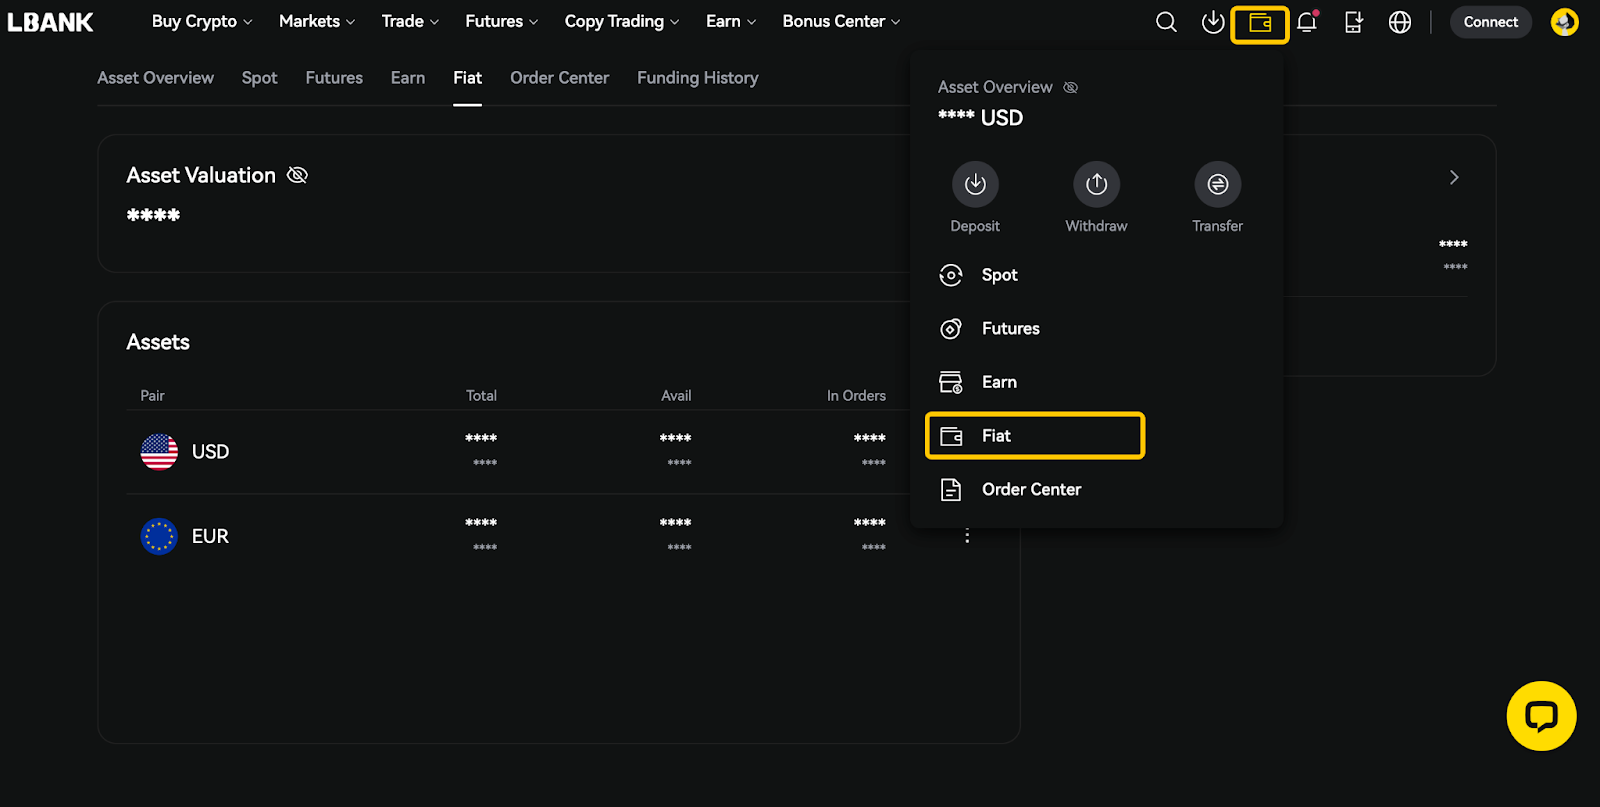Open notifications bell icon
This screenshot has height=807, width=1600.
point(1307,22)
